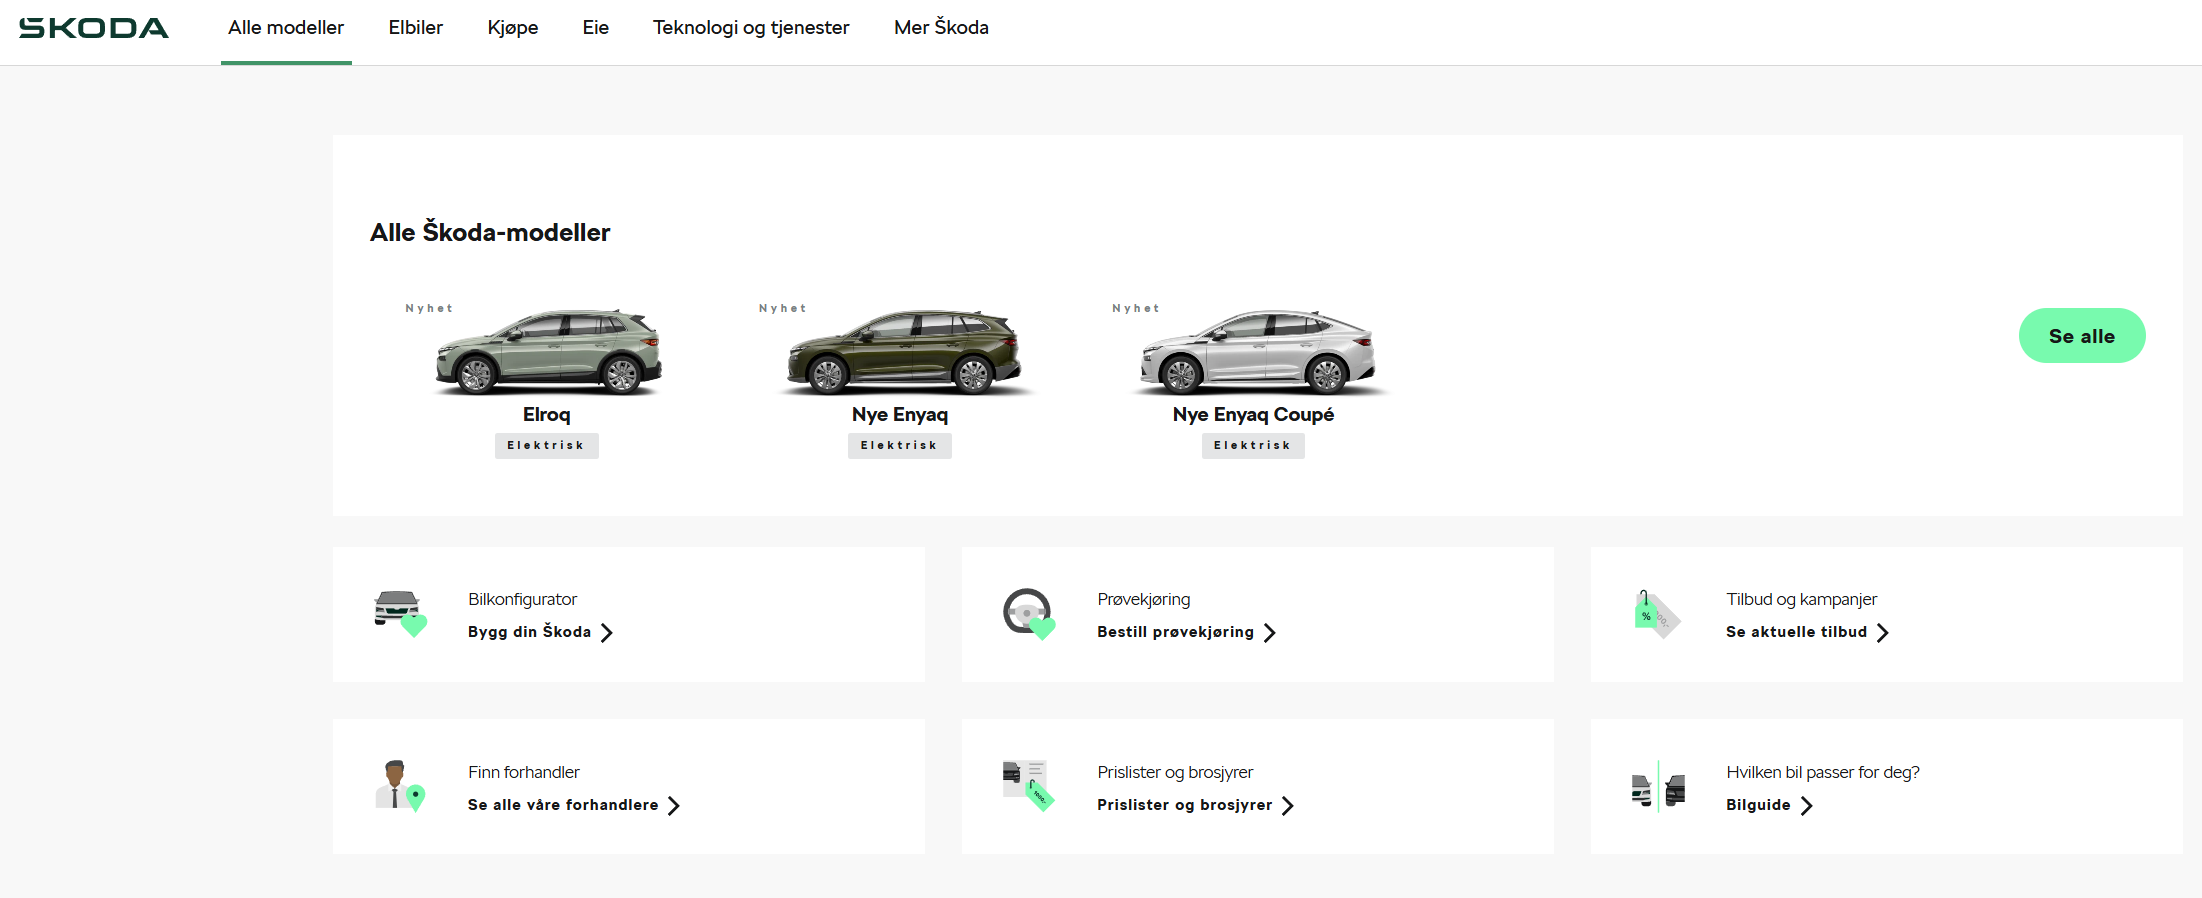Click the Škoda logo
Image resolution: width=2202 pixels, height=898 pixels.
[x=94, y=28]
